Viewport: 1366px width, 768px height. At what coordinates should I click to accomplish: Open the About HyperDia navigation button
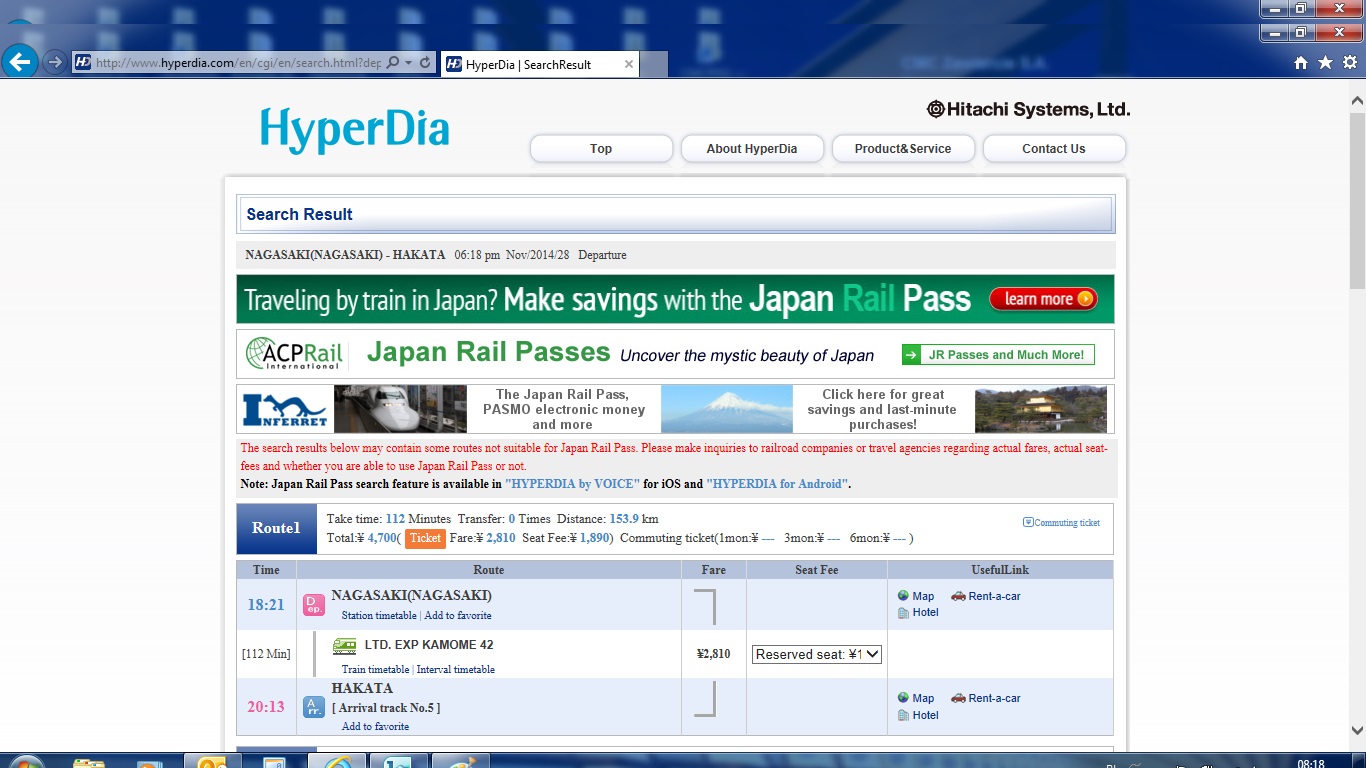(752, 148)
